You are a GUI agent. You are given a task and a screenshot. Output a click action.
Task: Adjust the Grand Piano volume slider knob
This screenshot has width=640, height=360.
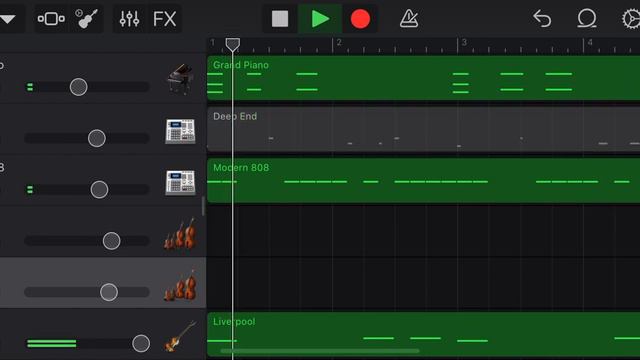[x=78, y=87]
